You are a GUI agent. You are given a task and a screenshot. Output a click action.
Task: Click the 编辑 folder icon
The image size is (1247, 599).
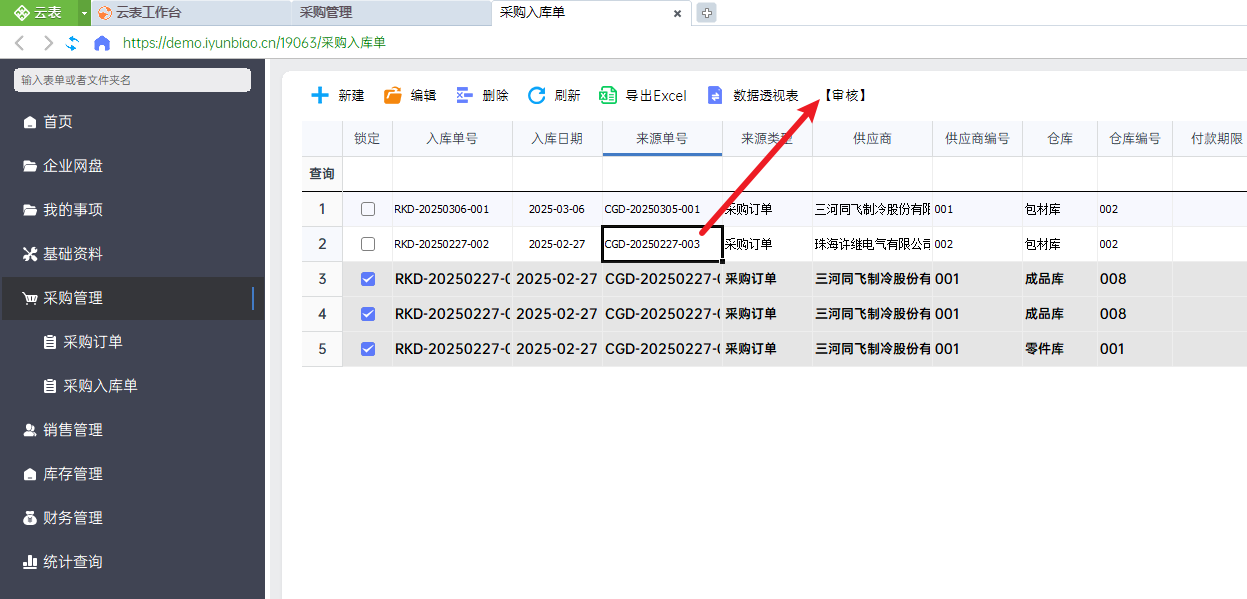(x=393, y=96)
